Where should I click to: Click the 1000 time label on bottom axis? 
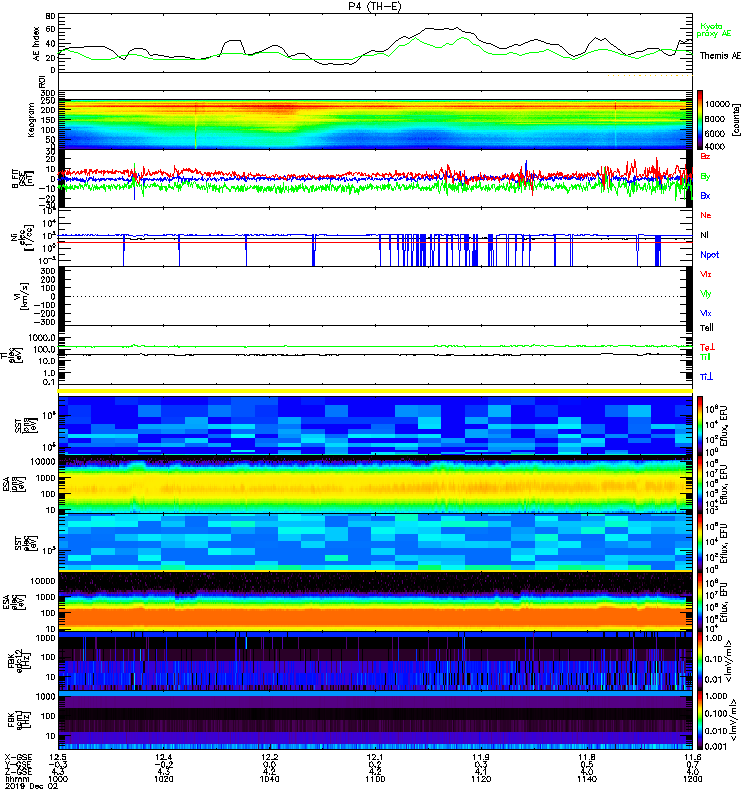(x=58, y=779)
